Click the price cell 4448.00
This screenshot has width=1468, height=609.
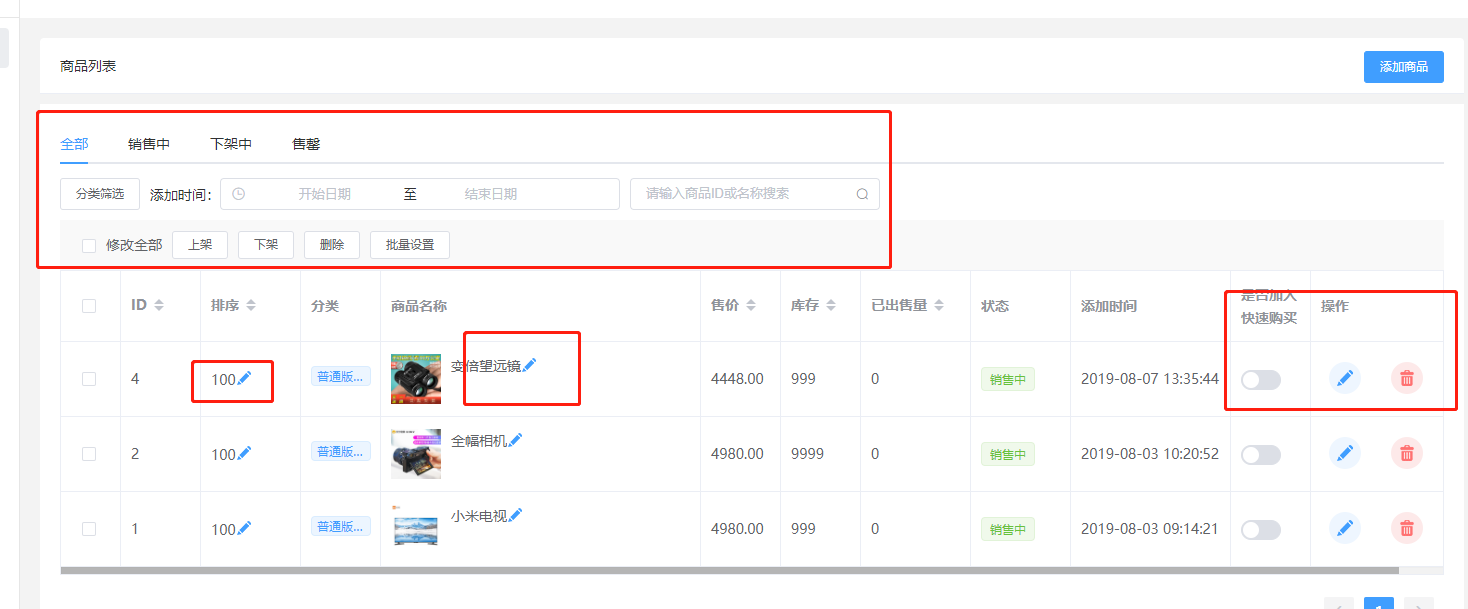coord(737,379)
